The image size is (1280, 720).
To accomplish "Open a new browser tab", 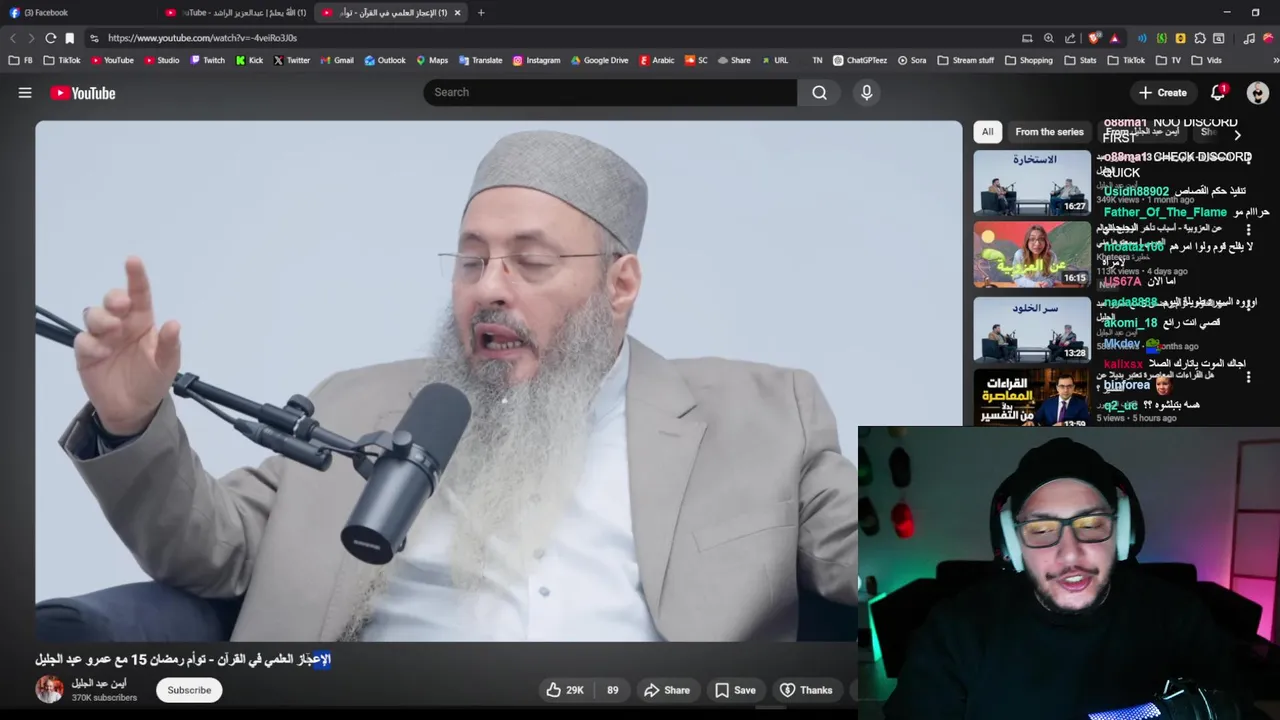I will [481, 13].
